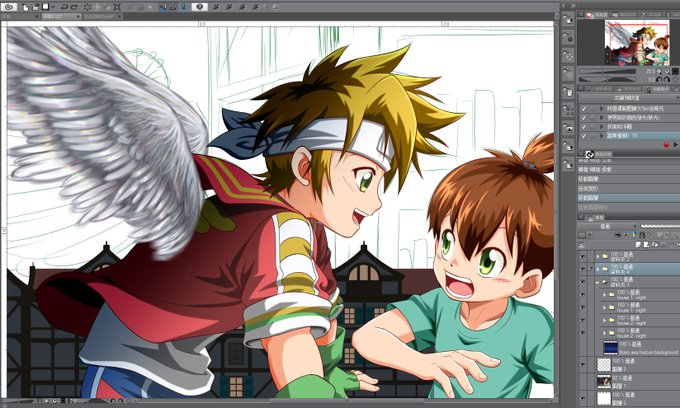Viewport: 680px width, 408px height.
Task: Hide the bottom white-thumbnail layer
Action: click(582, 398)
